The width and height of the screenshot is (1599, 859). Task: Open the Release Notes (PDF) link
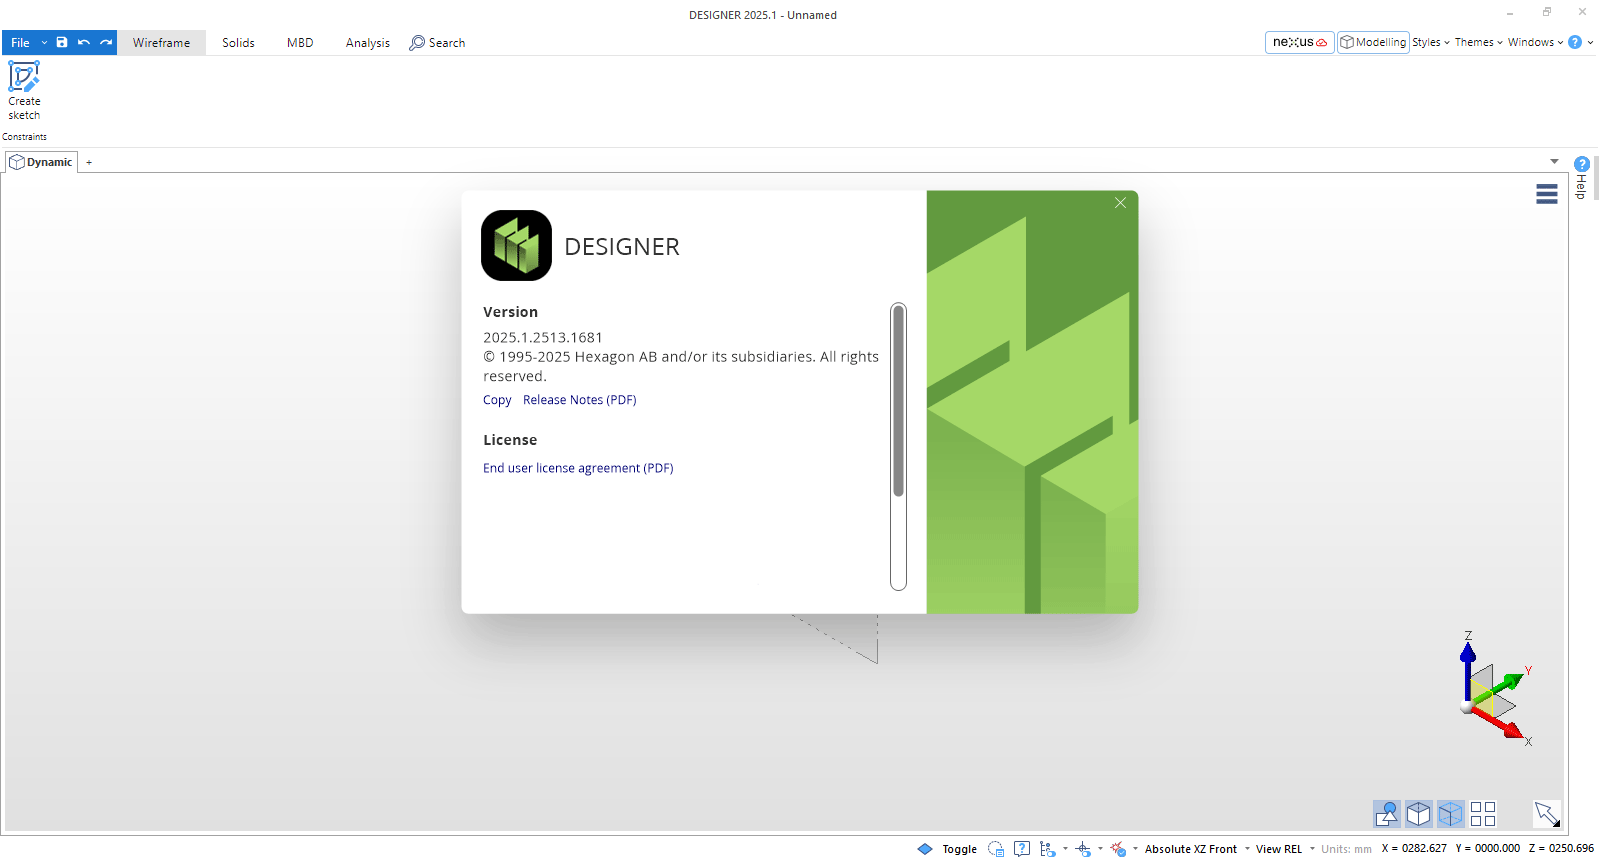580,400
